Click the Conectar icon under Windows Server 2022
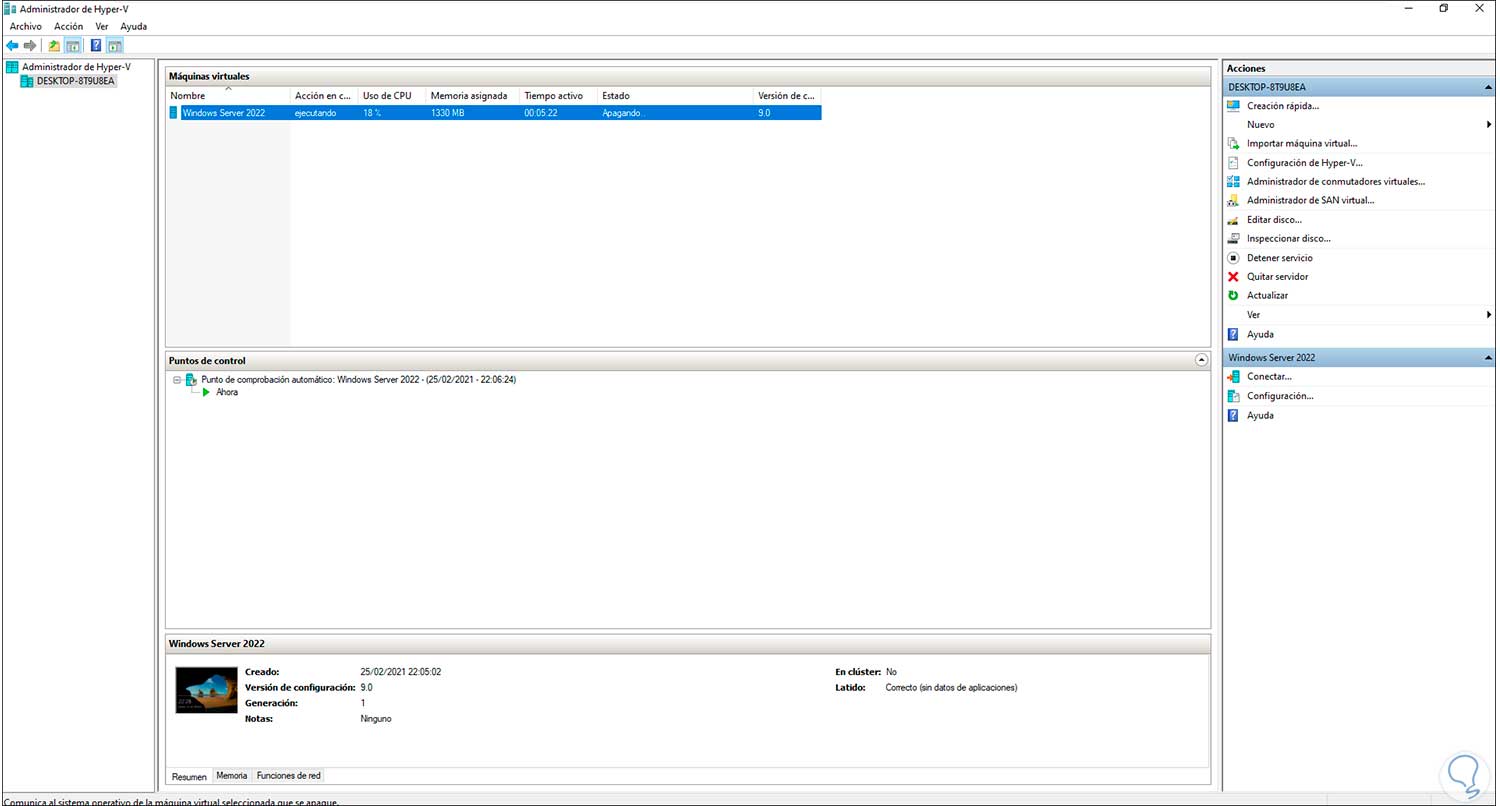The height and width of the screenshot is (806, 1500). (1233, 377)
